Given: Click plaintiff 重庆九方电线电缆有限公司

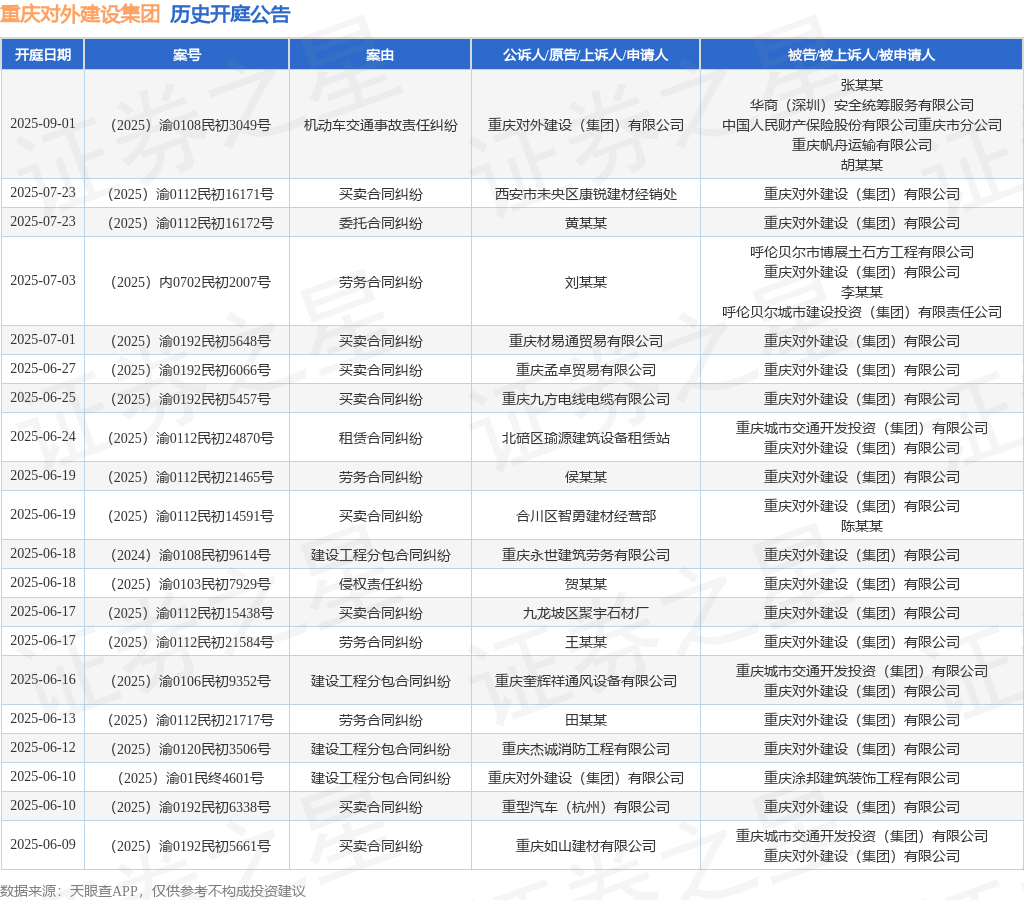Looking at the screenshot, I should [x=585, y=399].
